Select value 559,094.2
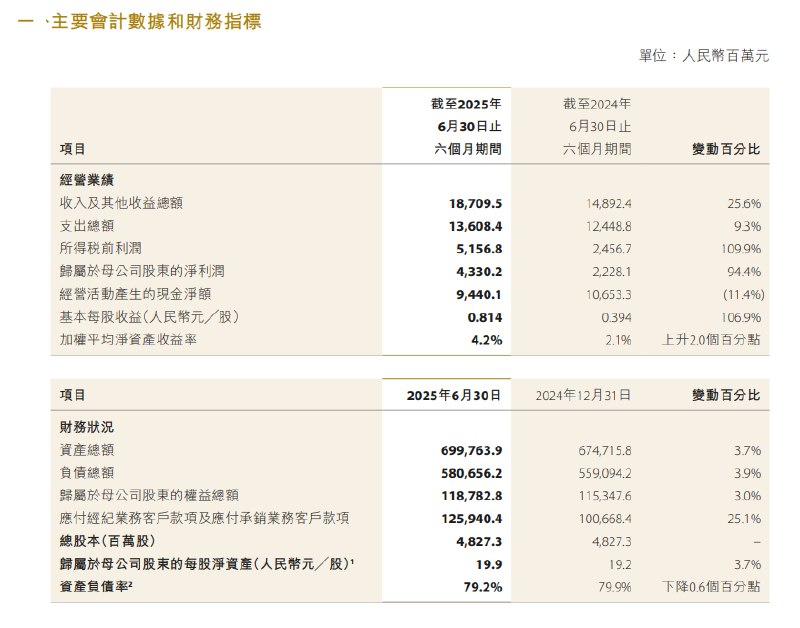Viewport: 800px width, 628px height. point(605,473)
